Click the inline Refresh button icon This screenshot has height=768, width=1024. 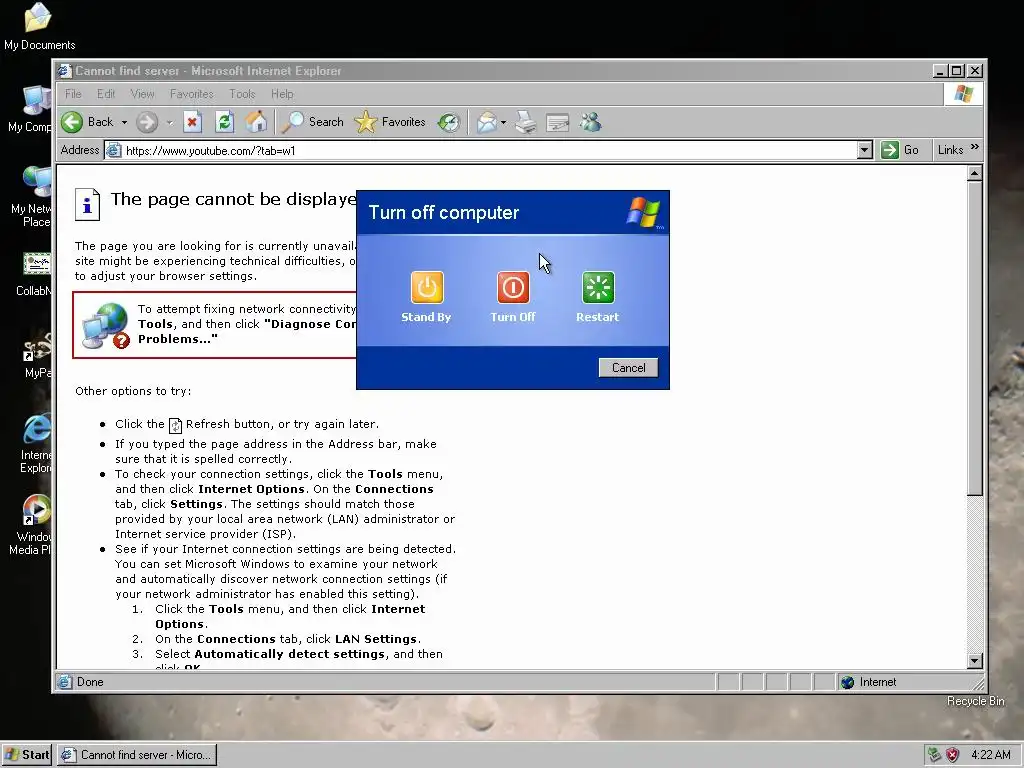175,426
